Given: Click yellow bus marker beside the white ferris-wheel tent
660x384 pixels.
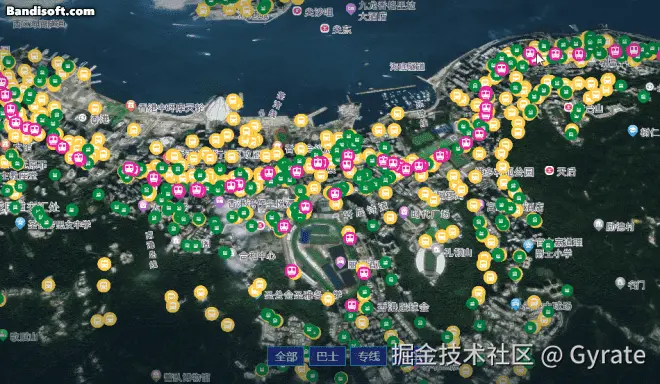Looking at the screenshot, I should 234,101.
